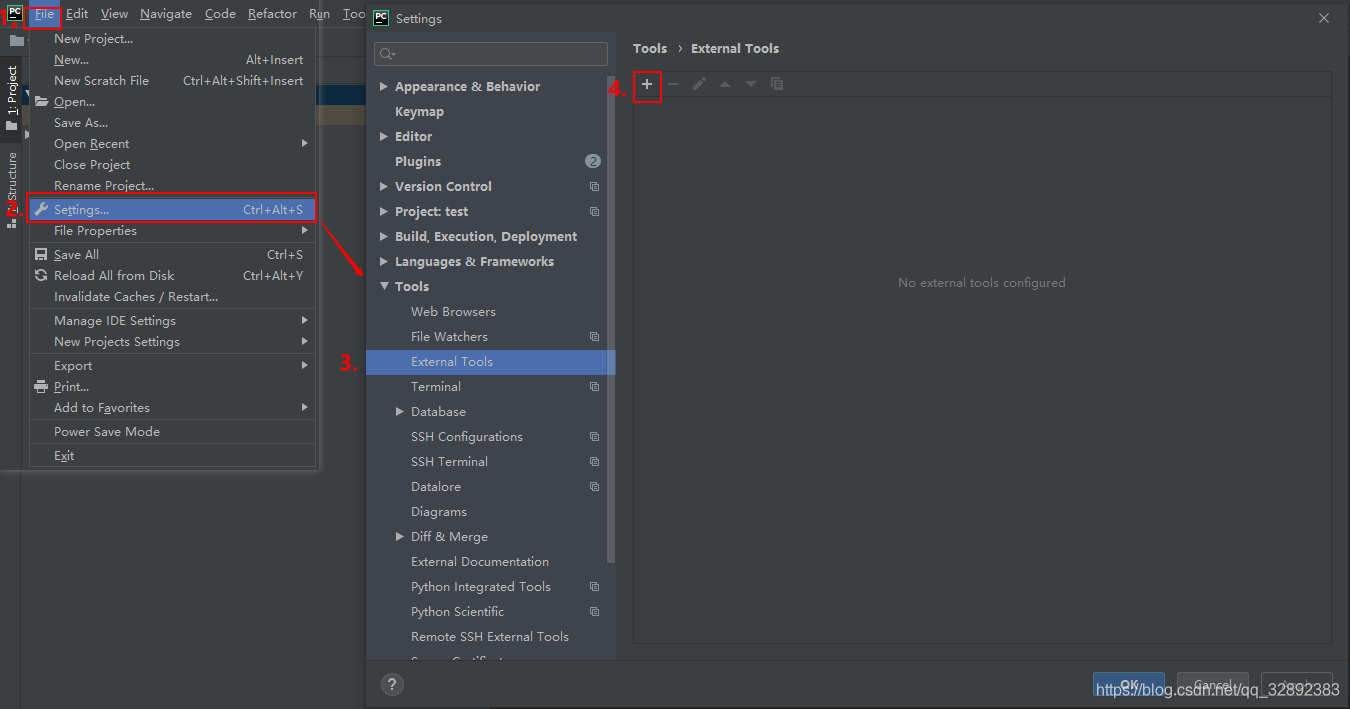Expand Build, Execution, Deployment section

click(383, 237)
